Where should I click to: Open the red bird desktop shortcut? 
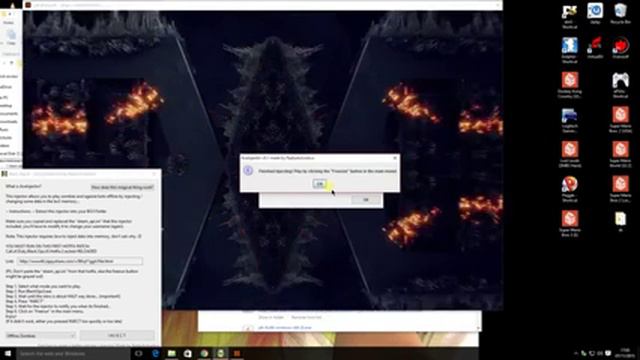[595, 48]
